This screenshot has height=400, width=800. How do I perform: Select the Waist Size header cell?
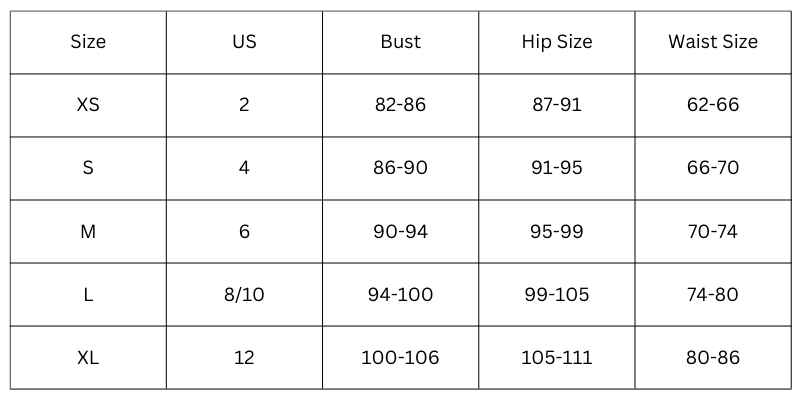(713, 42)
